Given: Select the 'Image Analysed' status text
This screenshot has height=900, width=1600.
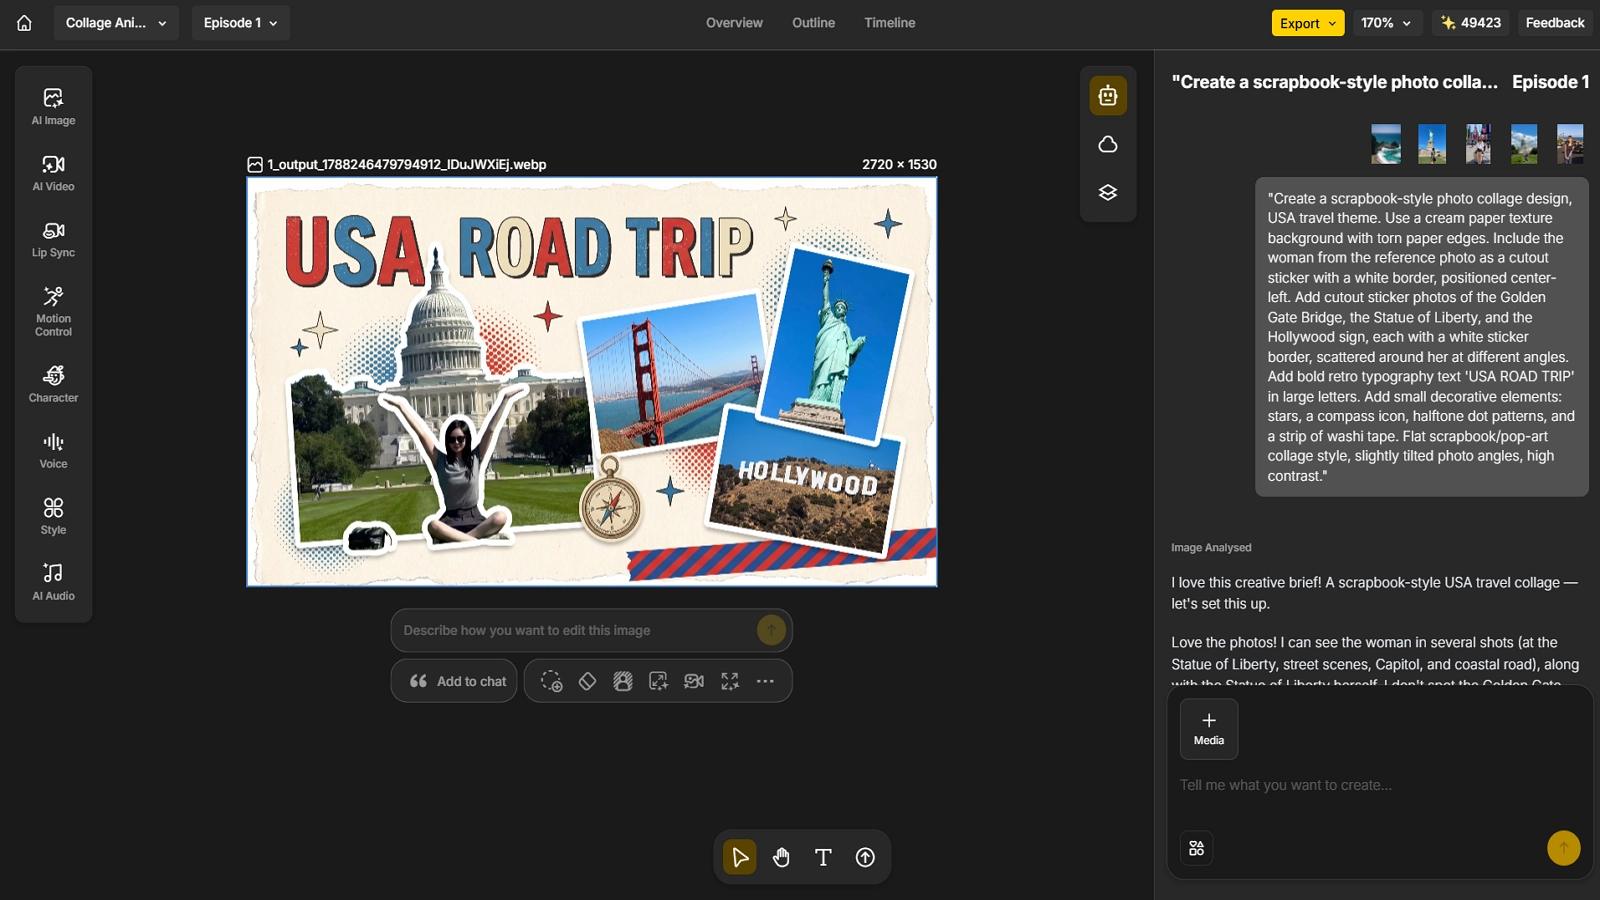Looking at the screenshot, I should (x=1211, y=548).
